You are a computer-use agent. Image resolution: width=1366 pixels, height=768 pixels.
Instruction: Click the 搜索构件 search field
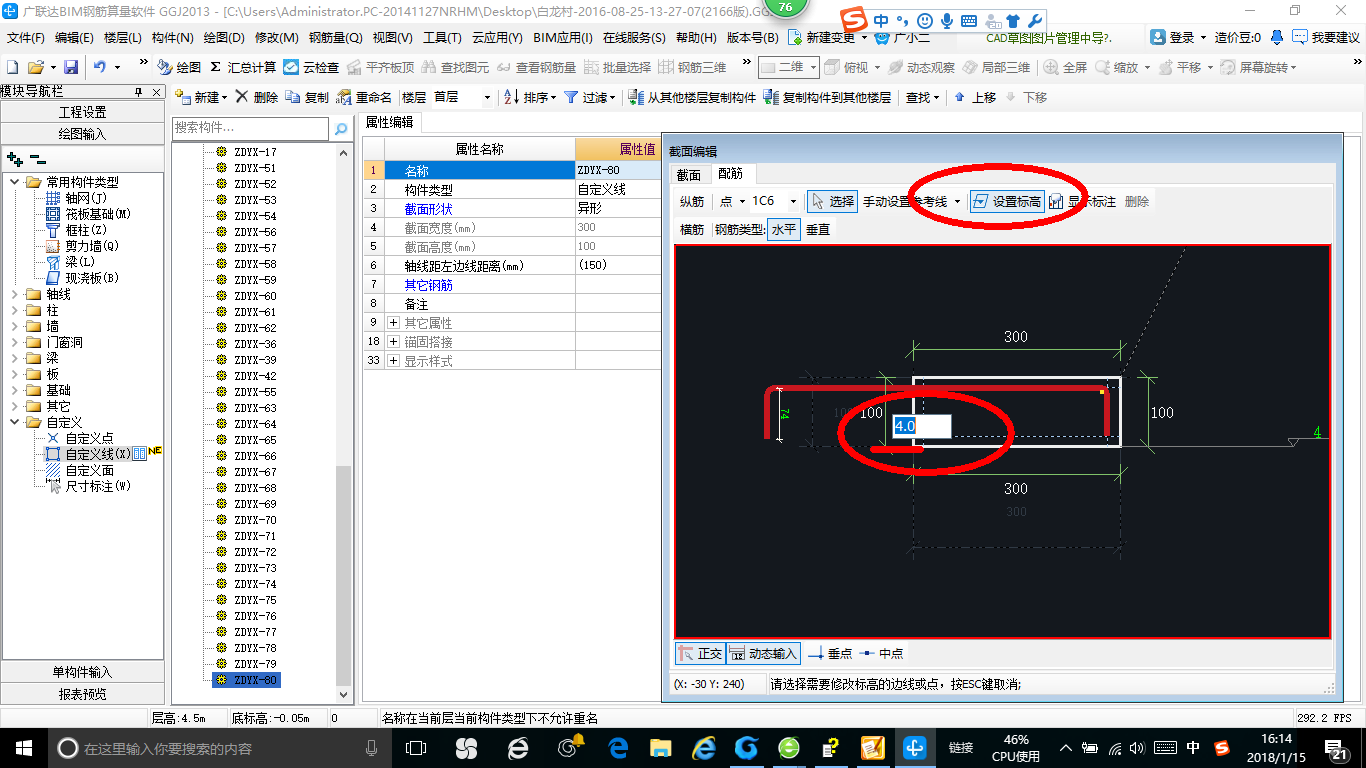pos(250,128)
